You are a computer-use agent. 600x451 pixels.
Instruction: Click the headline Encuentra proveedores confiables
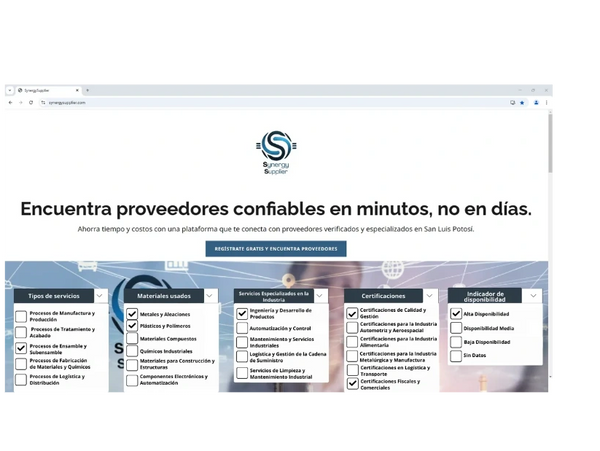coord(276,209)
